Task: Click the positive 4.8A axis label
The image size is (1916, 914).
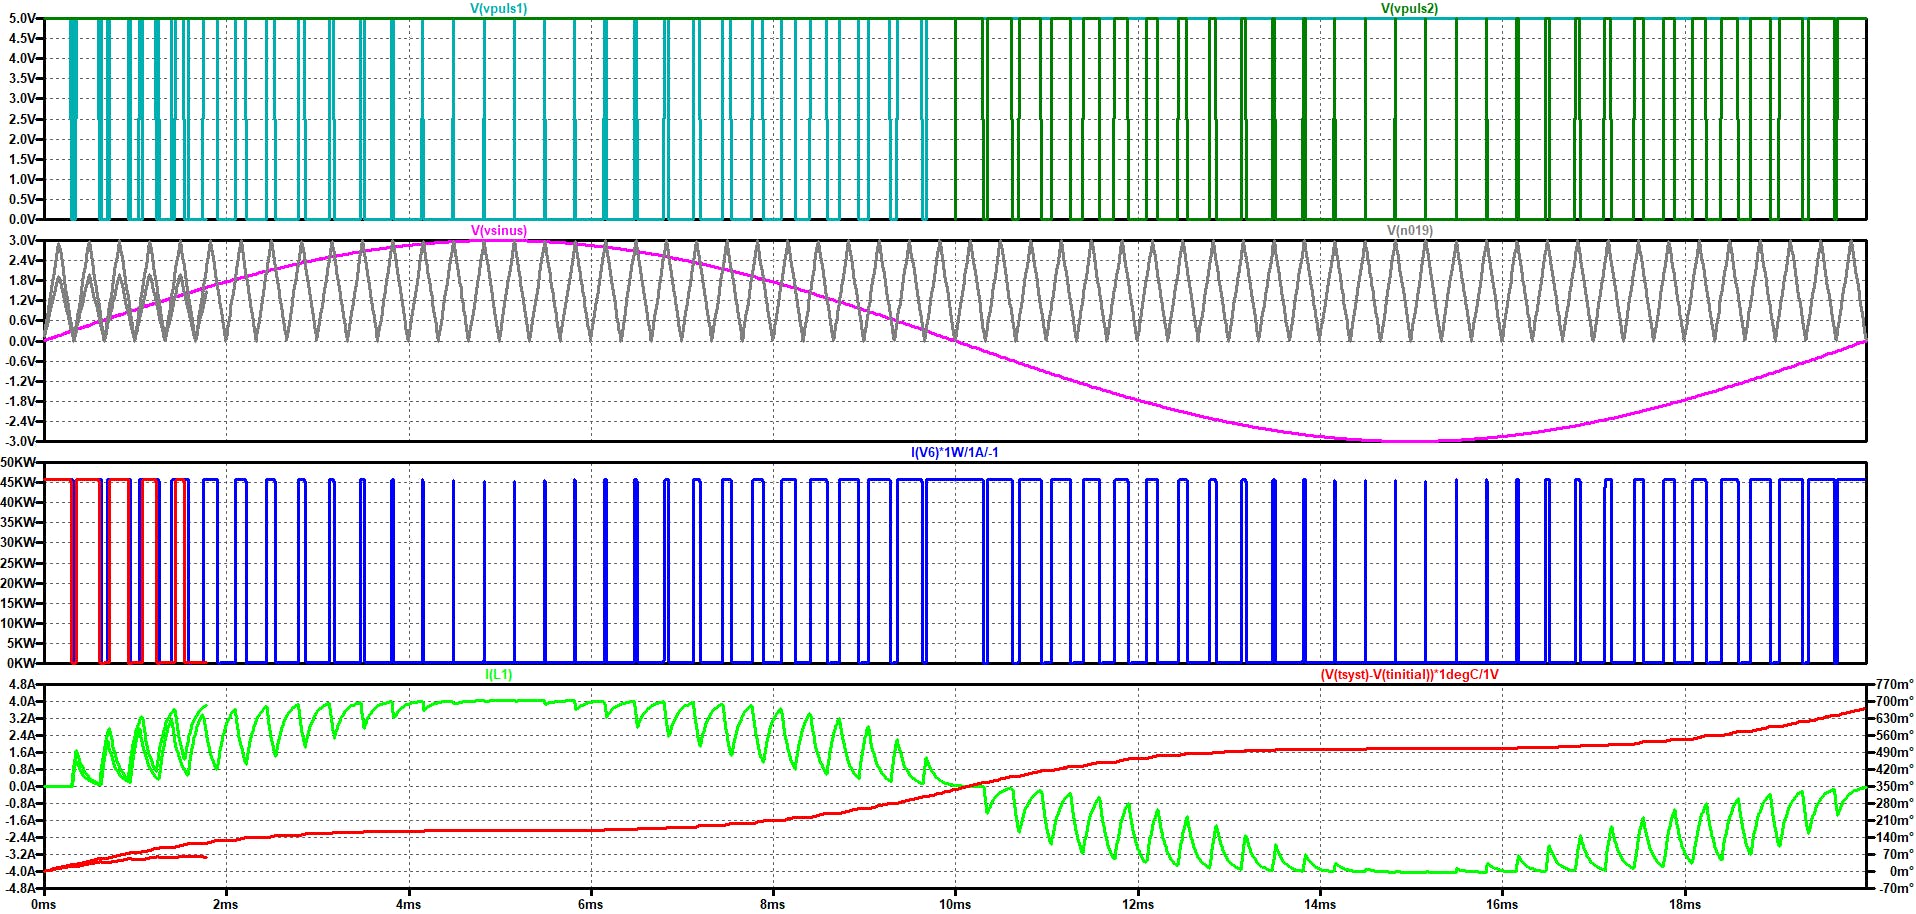Action: tap(22, 684)
